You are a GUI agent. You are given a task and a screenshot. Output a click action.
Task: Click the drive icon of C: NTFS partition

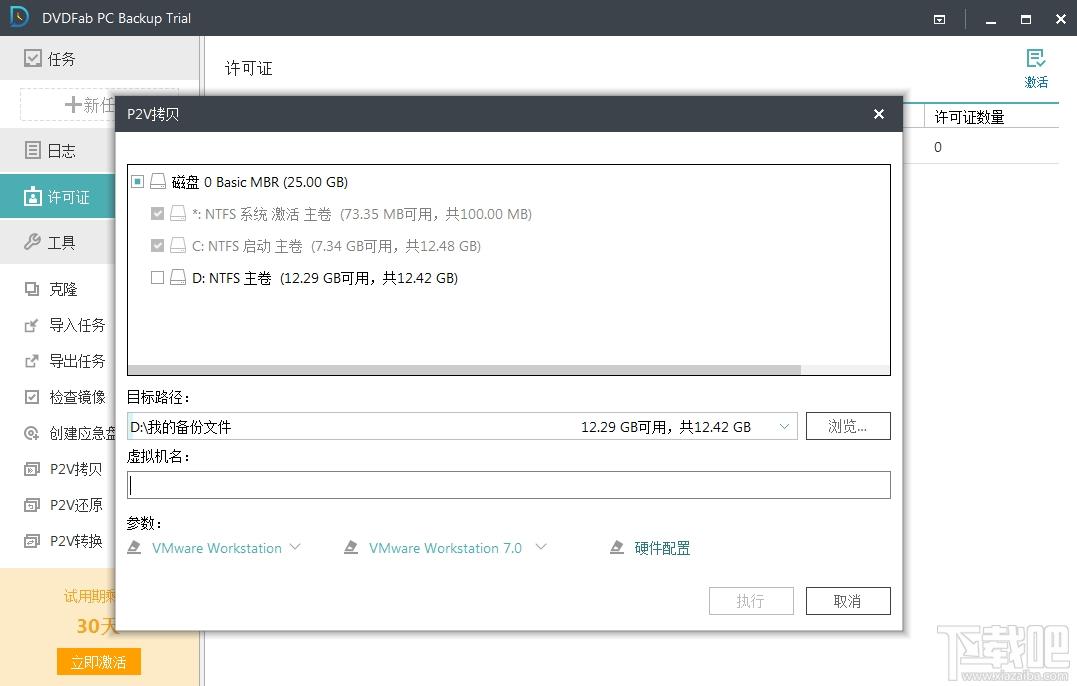(178, 245)
